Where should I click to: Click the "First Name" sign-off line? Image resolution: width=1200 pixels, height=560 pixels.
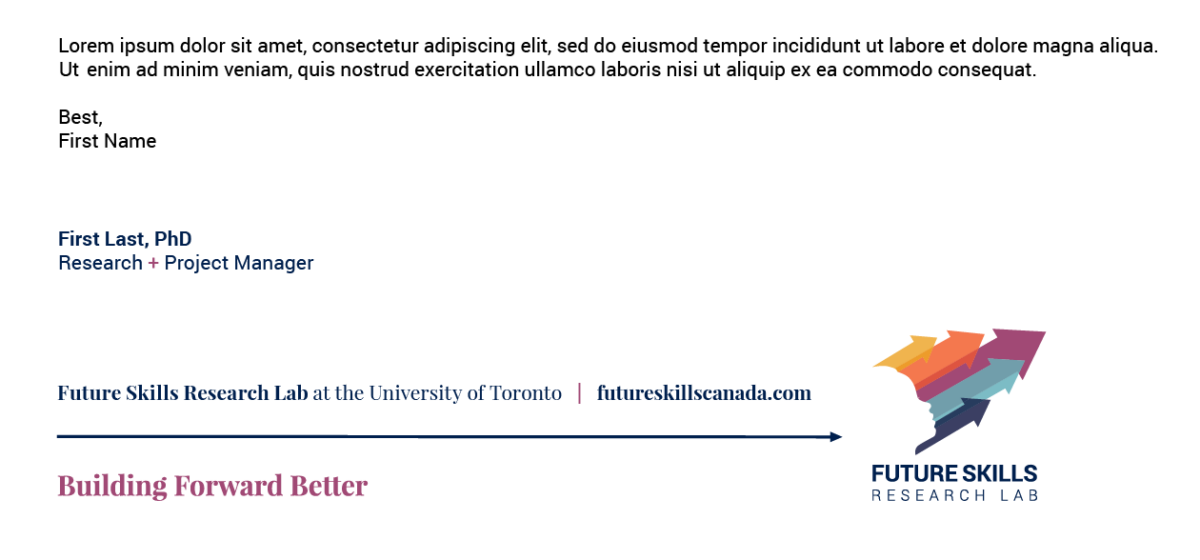click(107, 141)
